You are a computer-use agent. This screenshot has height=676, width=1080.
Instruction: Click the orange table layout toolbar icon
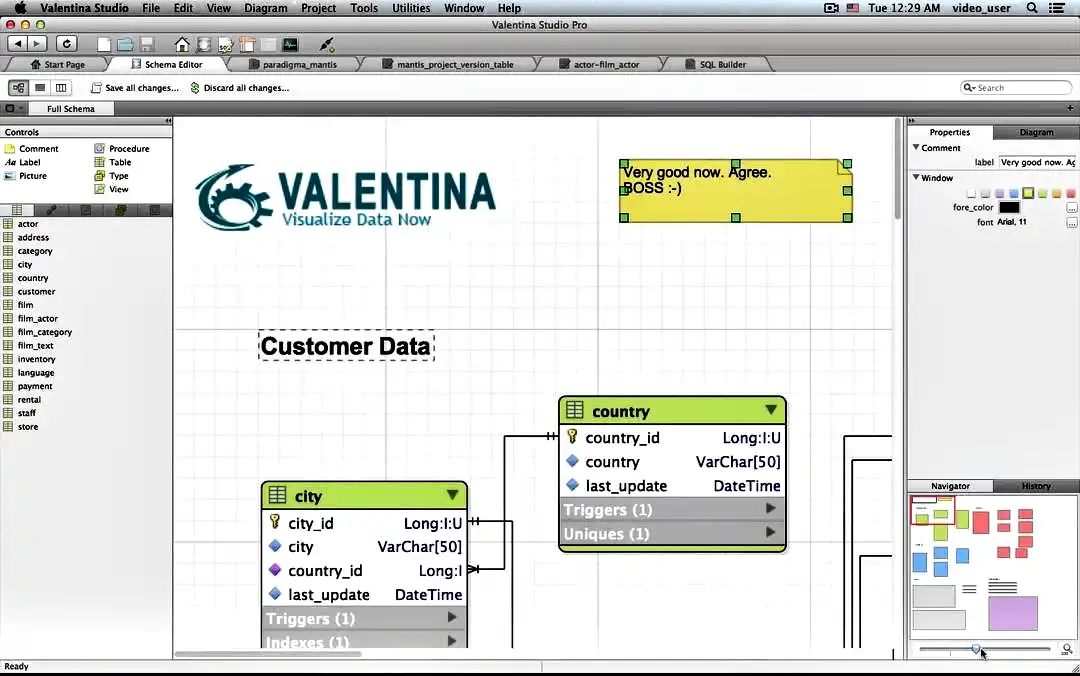tap(247, 44)
